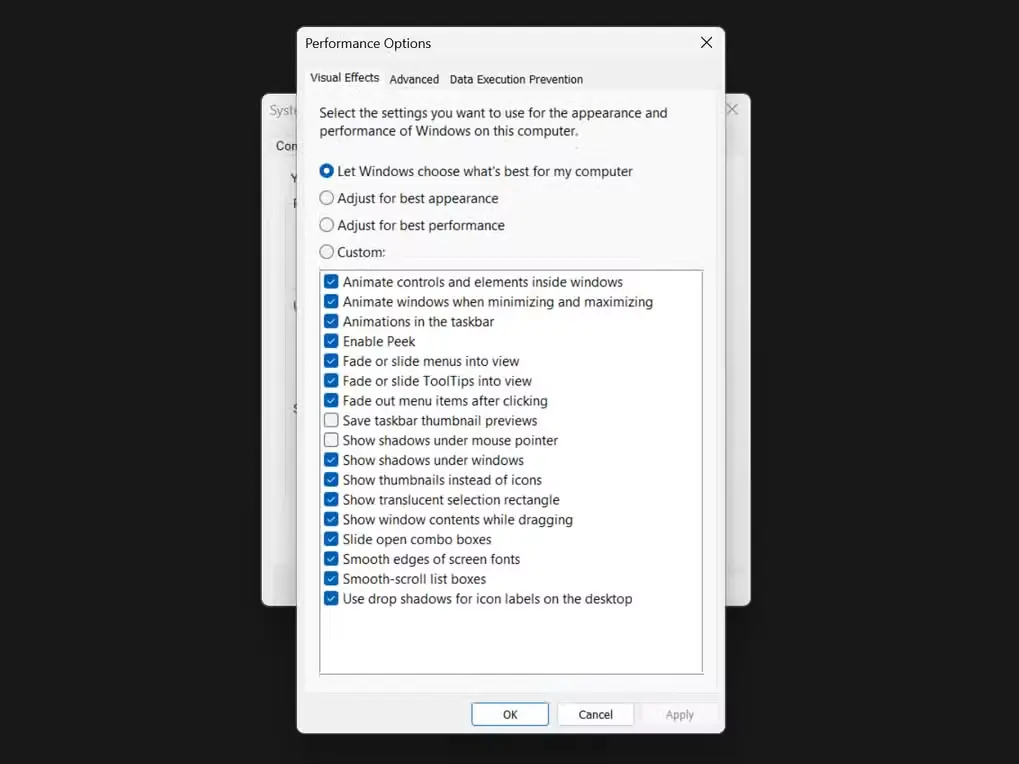Close the System Properties window behind

coord(733,109)
